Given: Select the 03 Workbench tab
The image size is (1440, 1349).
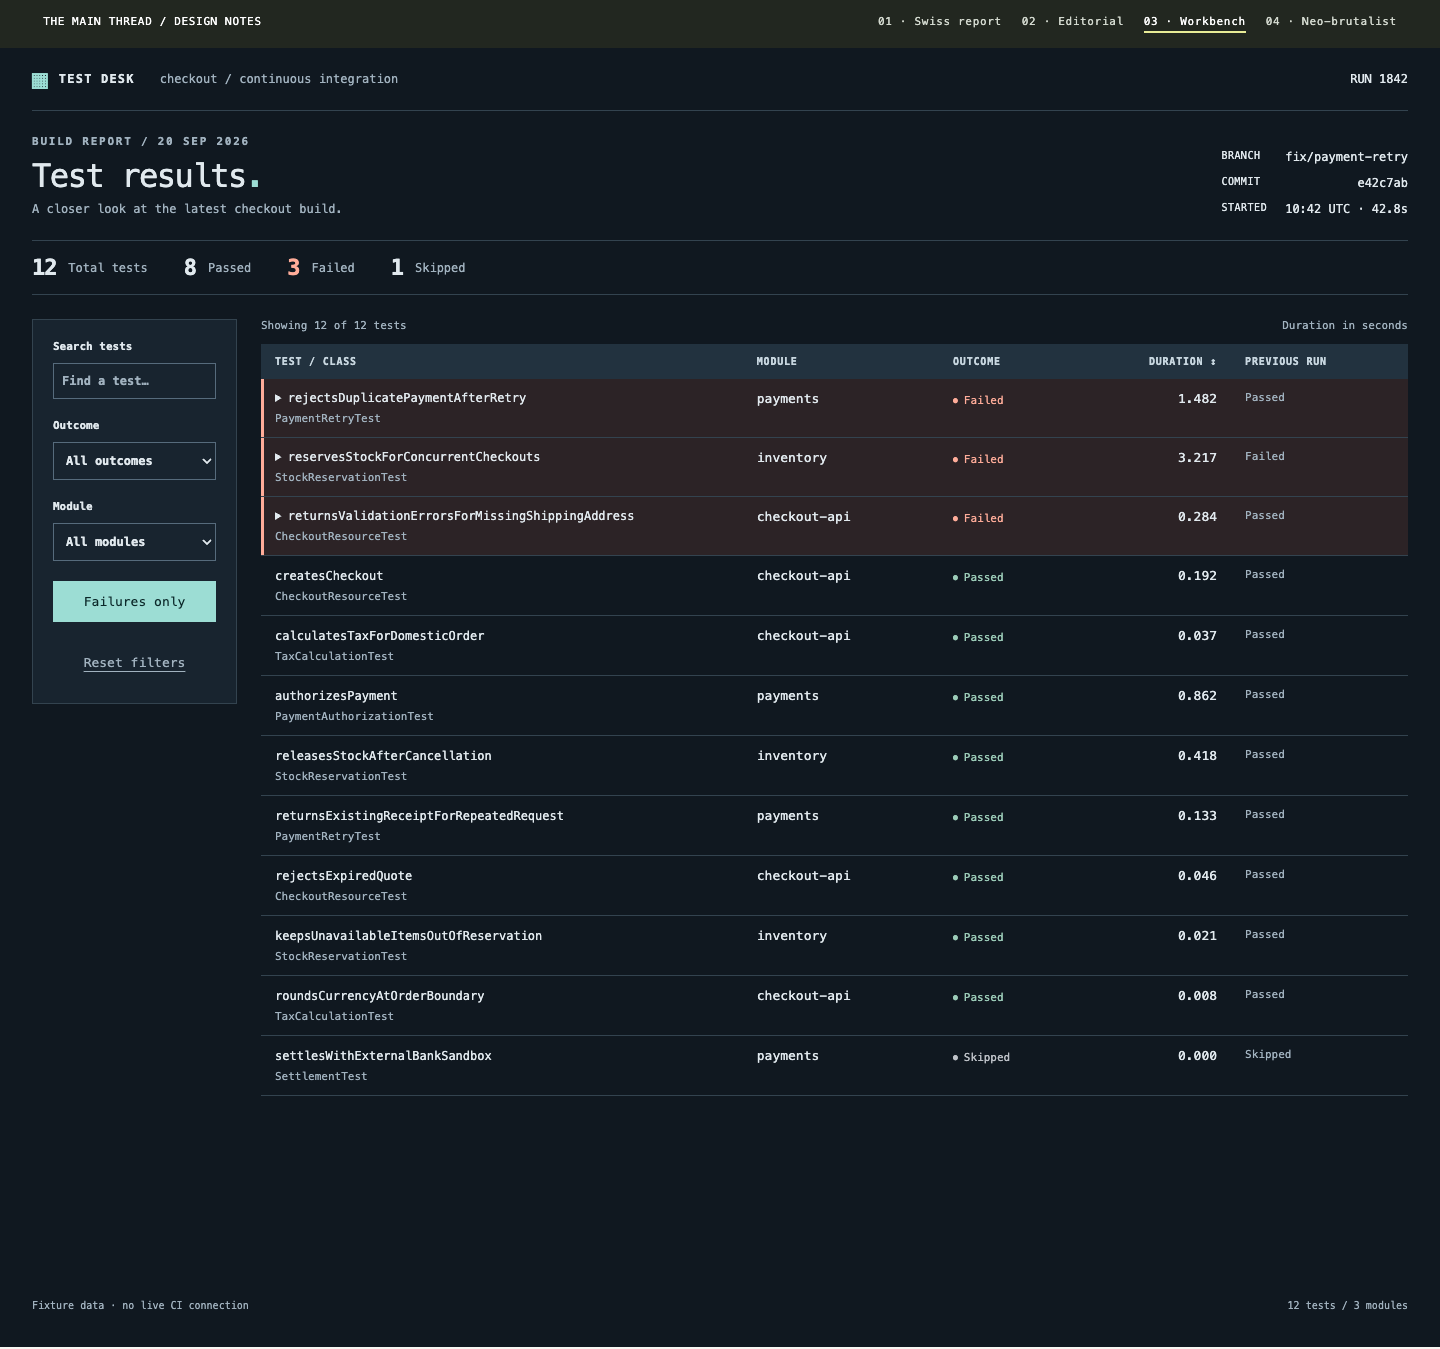Looking at the screenshot, I should 1194,21.
